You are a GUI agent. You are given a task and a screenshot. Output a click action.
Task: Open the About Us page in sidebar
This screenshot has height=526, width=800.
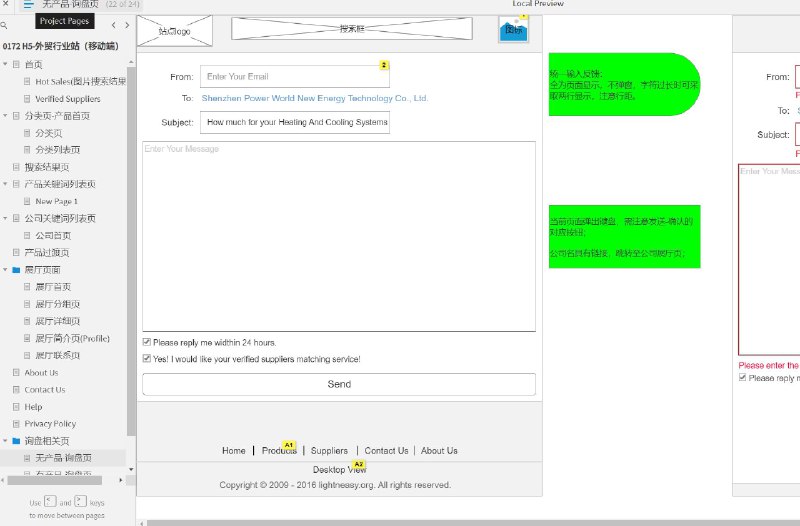[41, 372]
